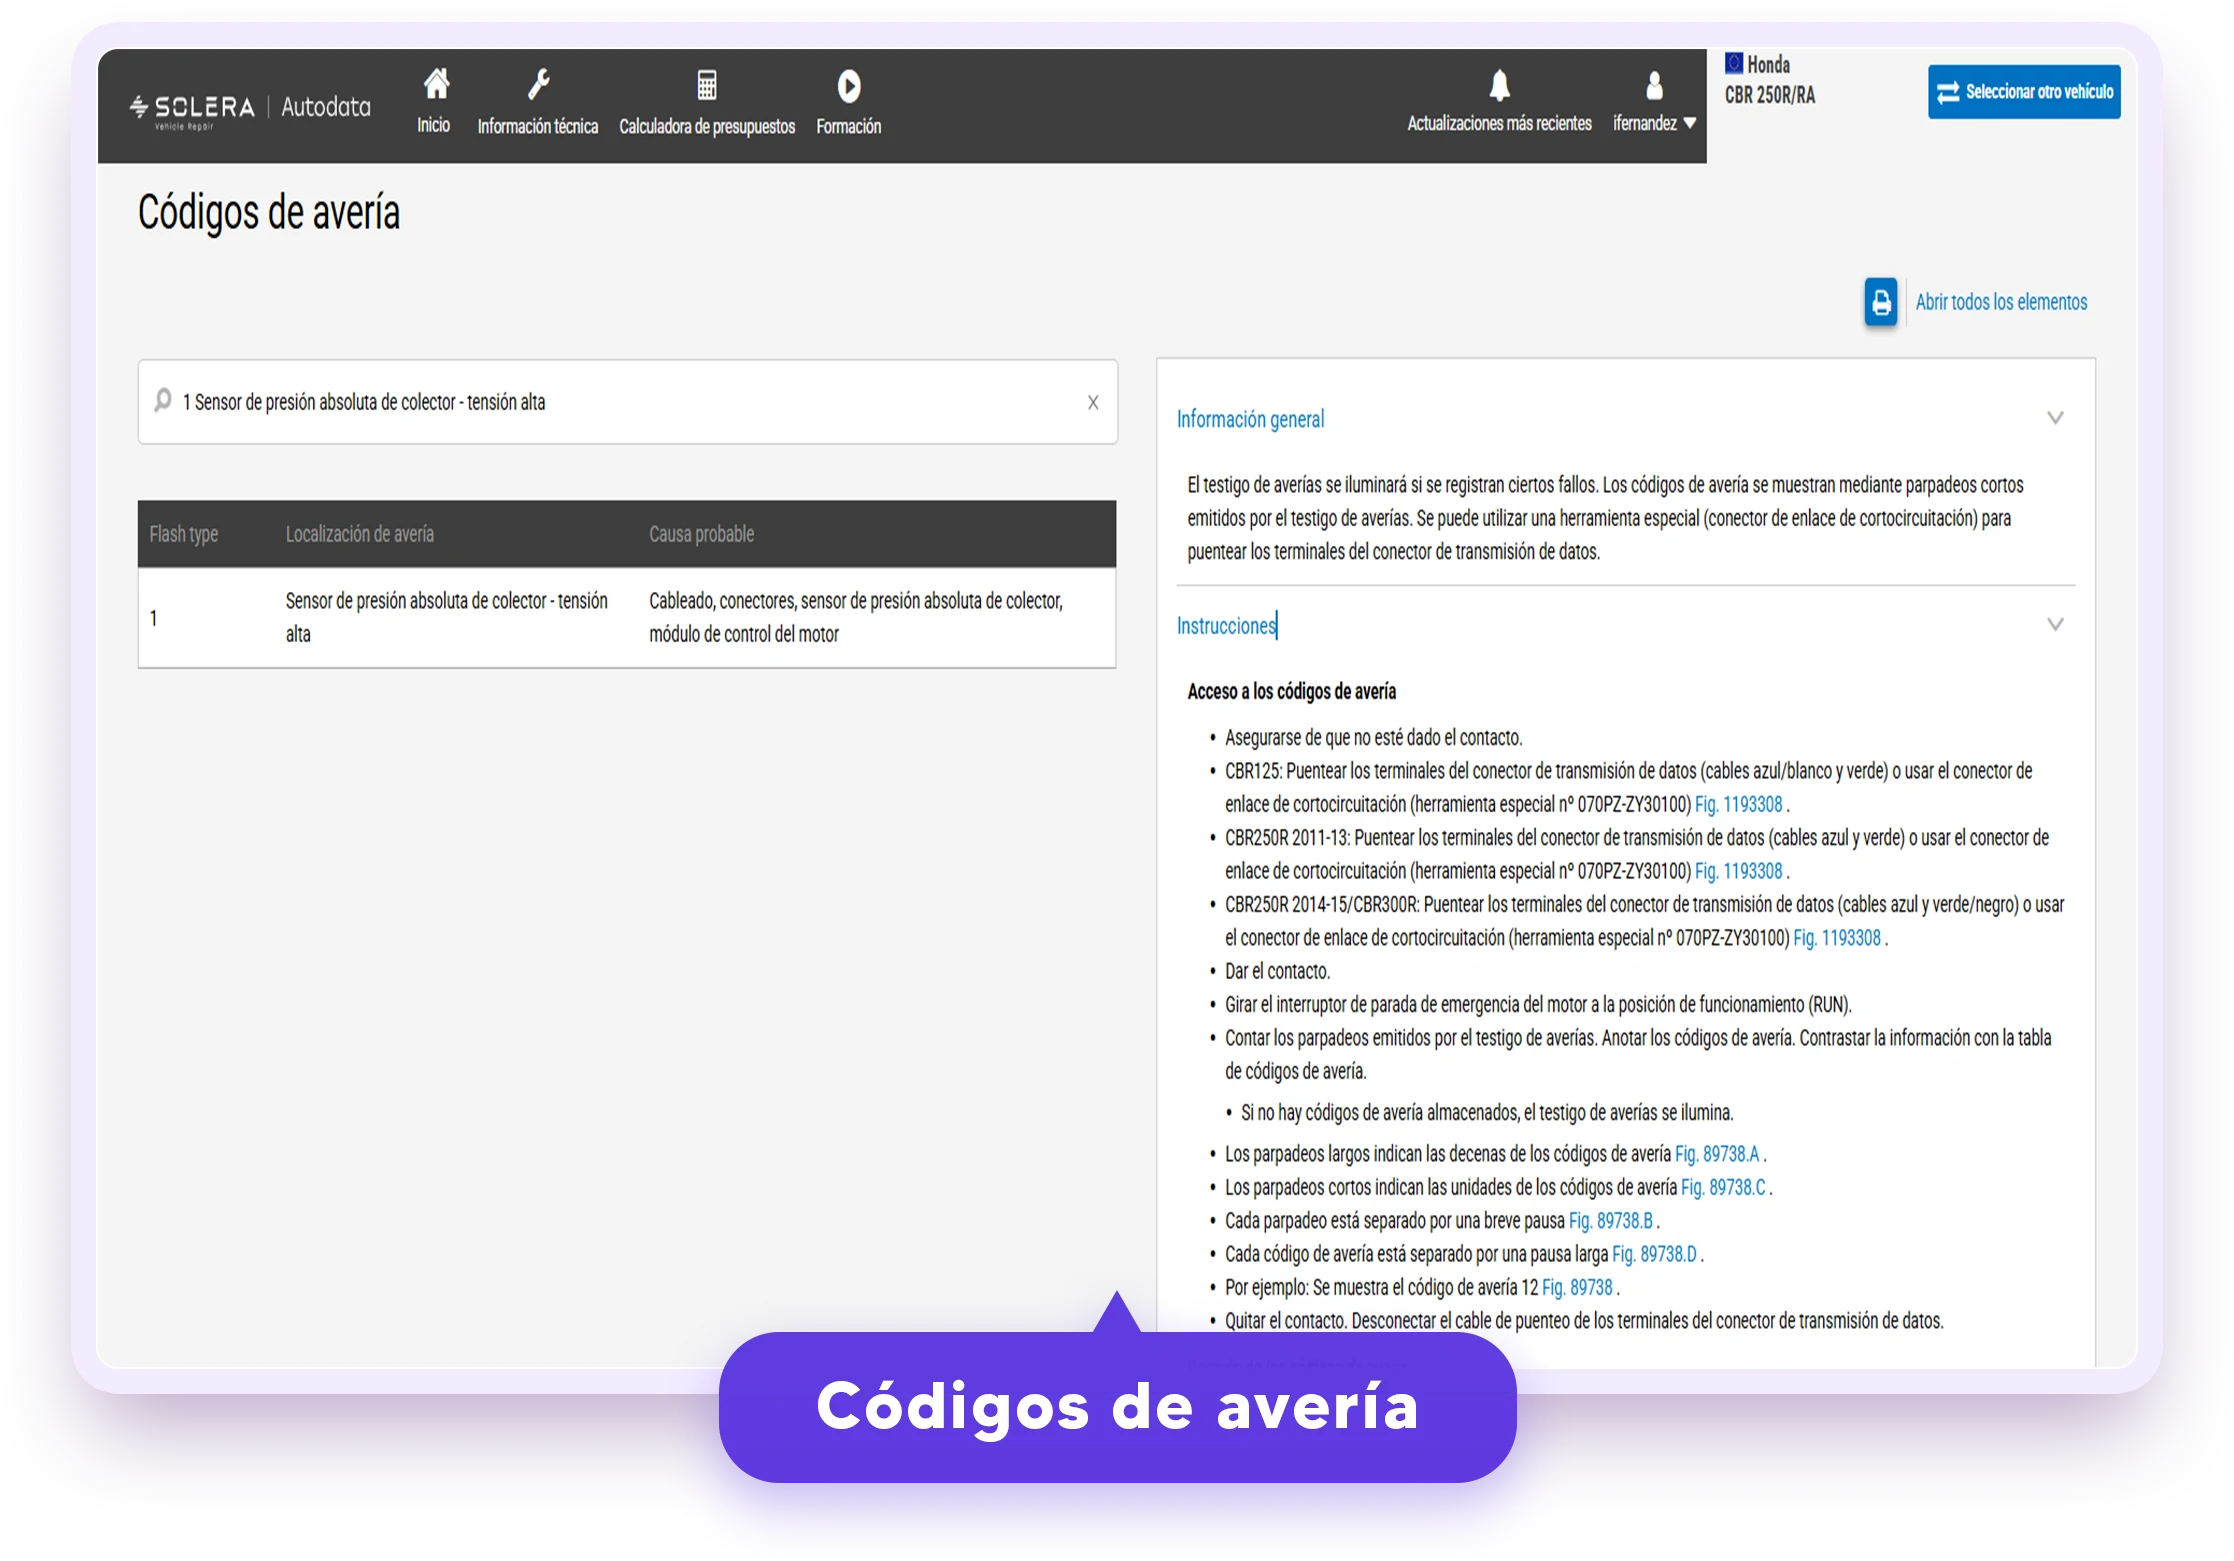Click the user profile icon

[x=1654, y=85]
